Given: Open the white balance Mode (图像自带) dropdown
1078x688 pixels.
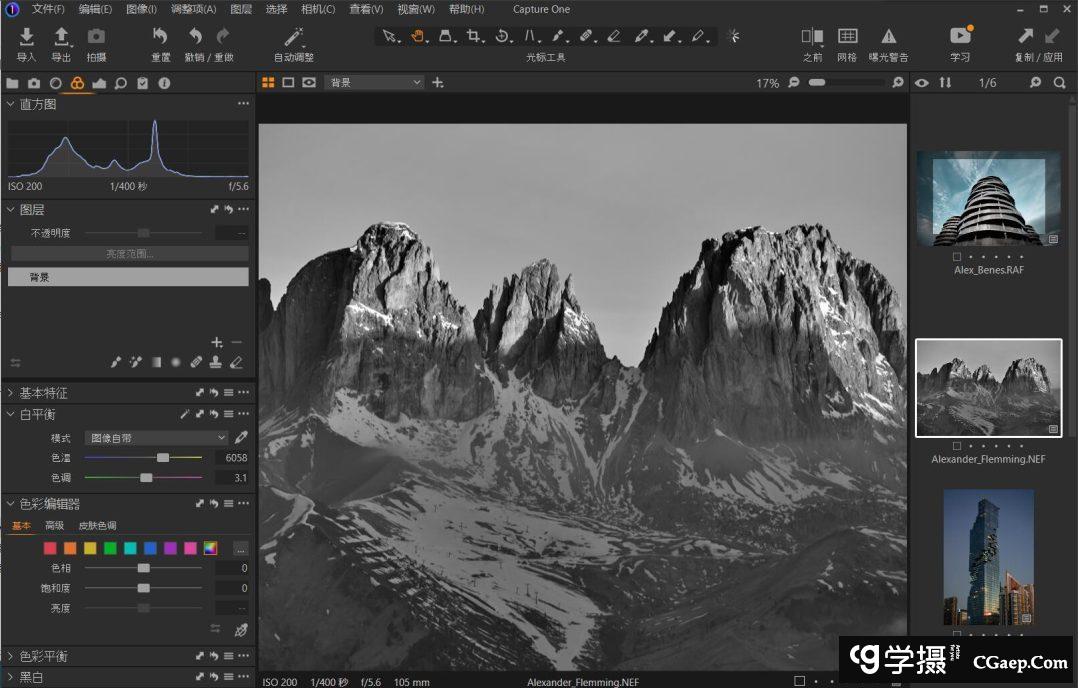Looking at the screenshot, I should pyautogui.click(x=156, y=438).
